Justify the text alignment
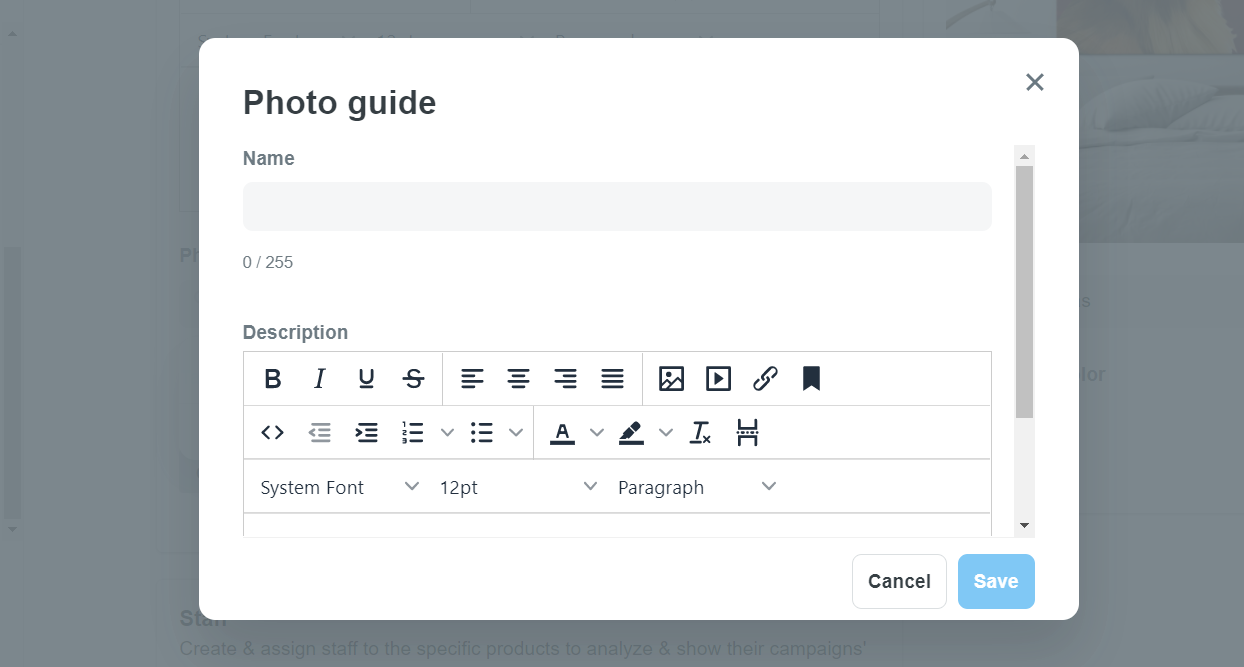 [x=613, y=379]
